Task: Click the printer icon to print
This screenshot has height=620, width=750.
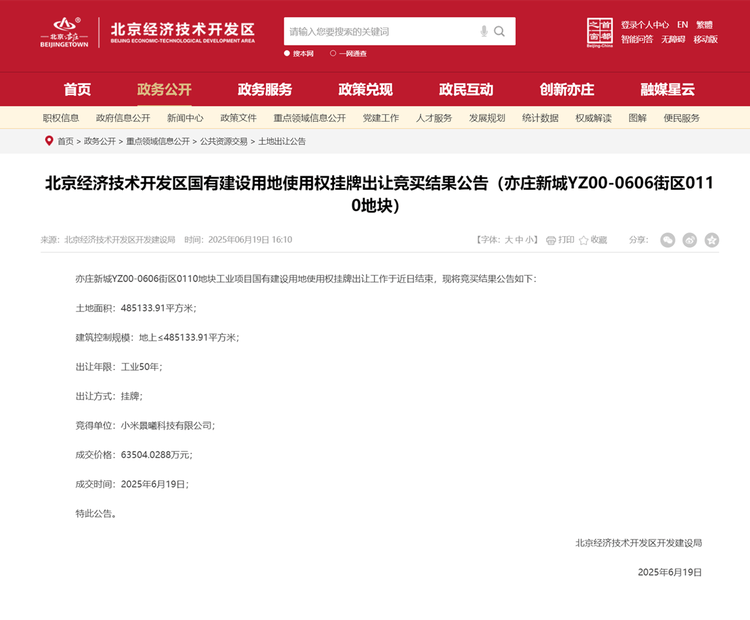Action: tap(551, 240)
